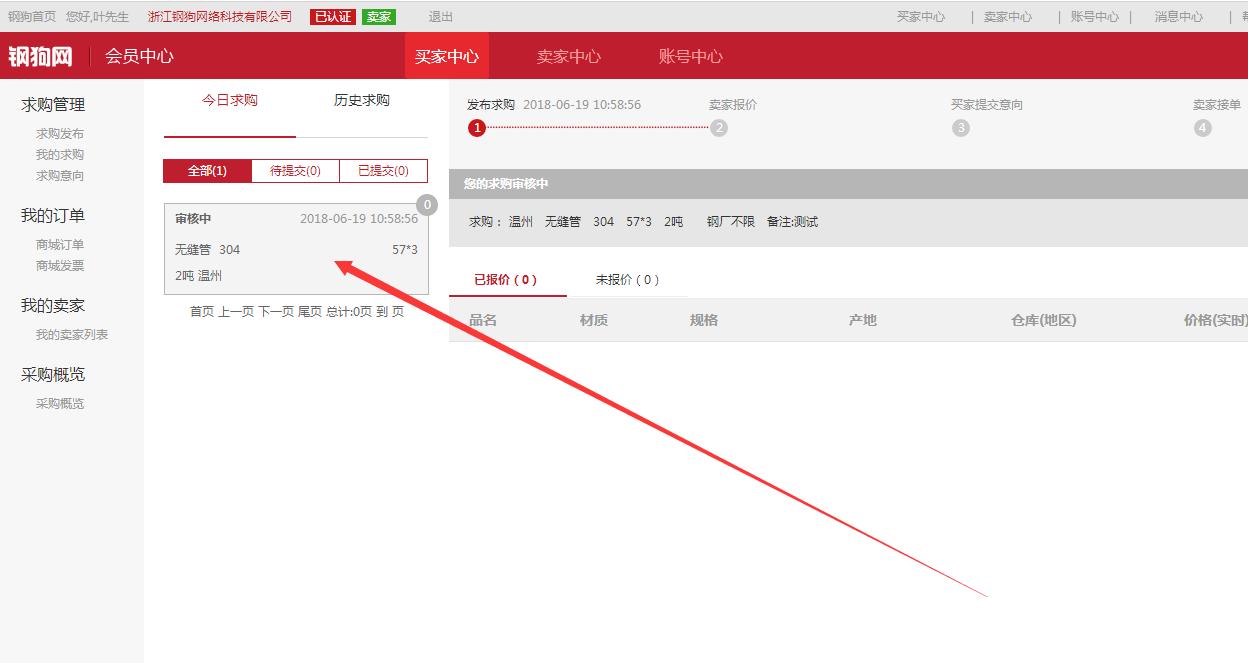Open 消息中心 from the top bar
1248x663 pixels.
click(x=1176, y=16)
